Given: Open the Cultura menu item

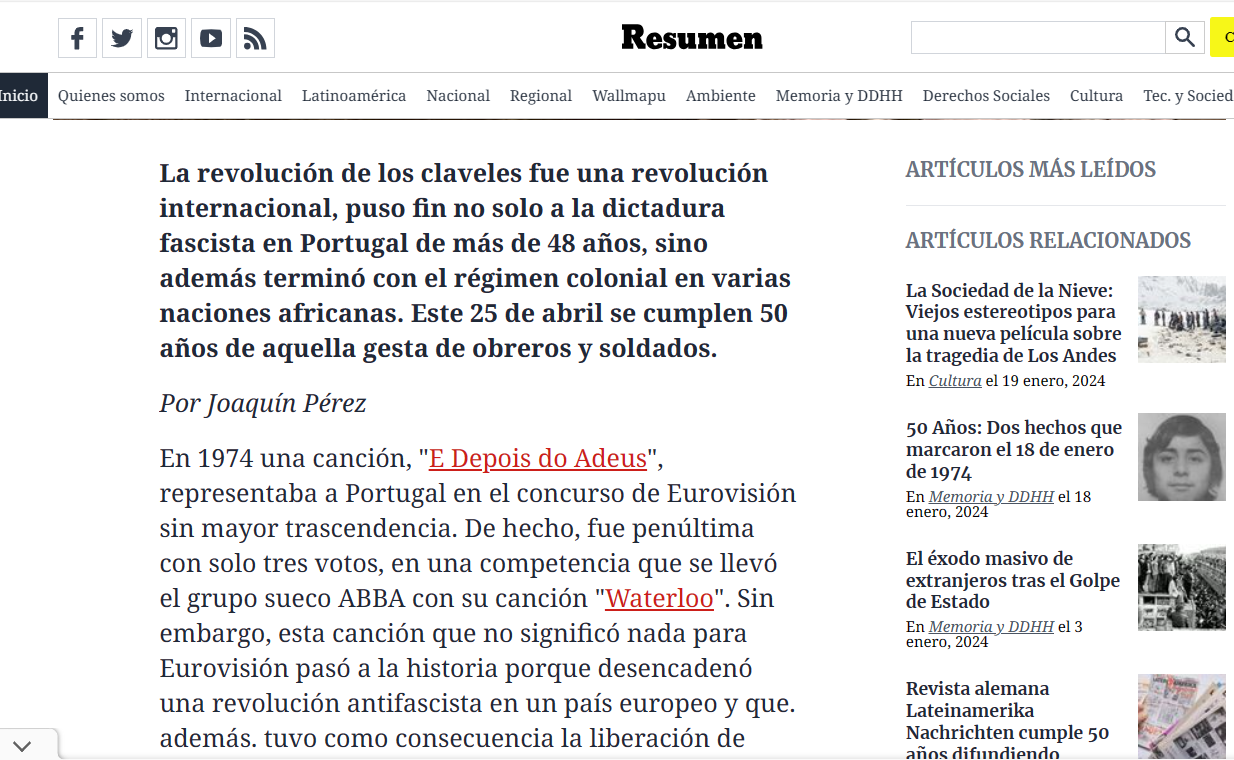Looking at the screenshot, I should pos(1096,96).
